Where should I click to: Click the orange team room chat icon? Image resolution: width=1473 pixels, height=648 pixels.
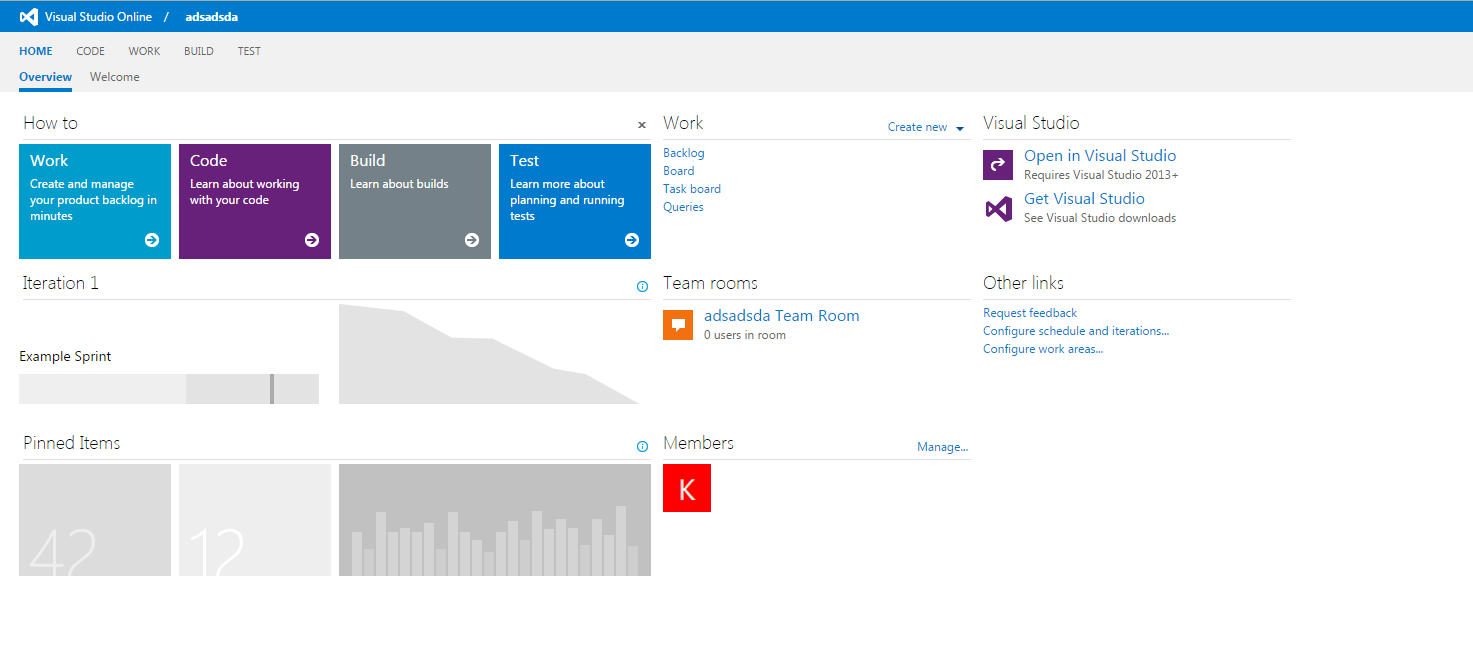click(x=678, y=325)
